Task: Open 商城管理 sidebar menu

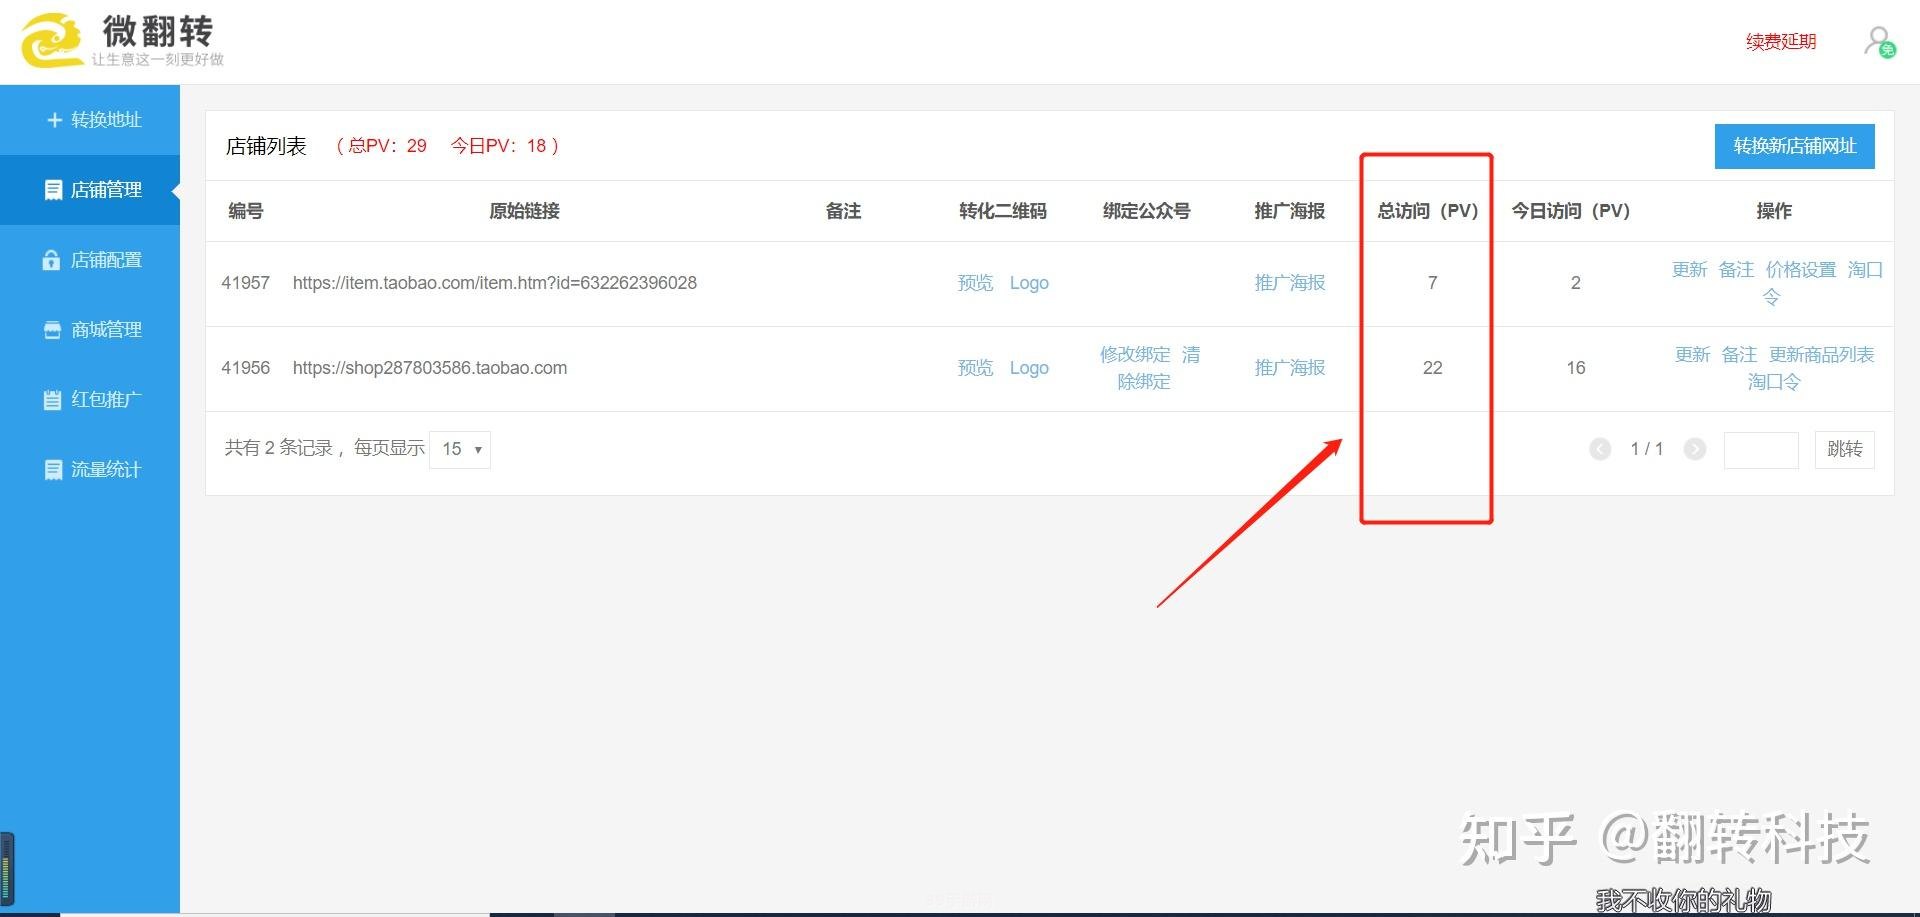Action: point(90,330)
